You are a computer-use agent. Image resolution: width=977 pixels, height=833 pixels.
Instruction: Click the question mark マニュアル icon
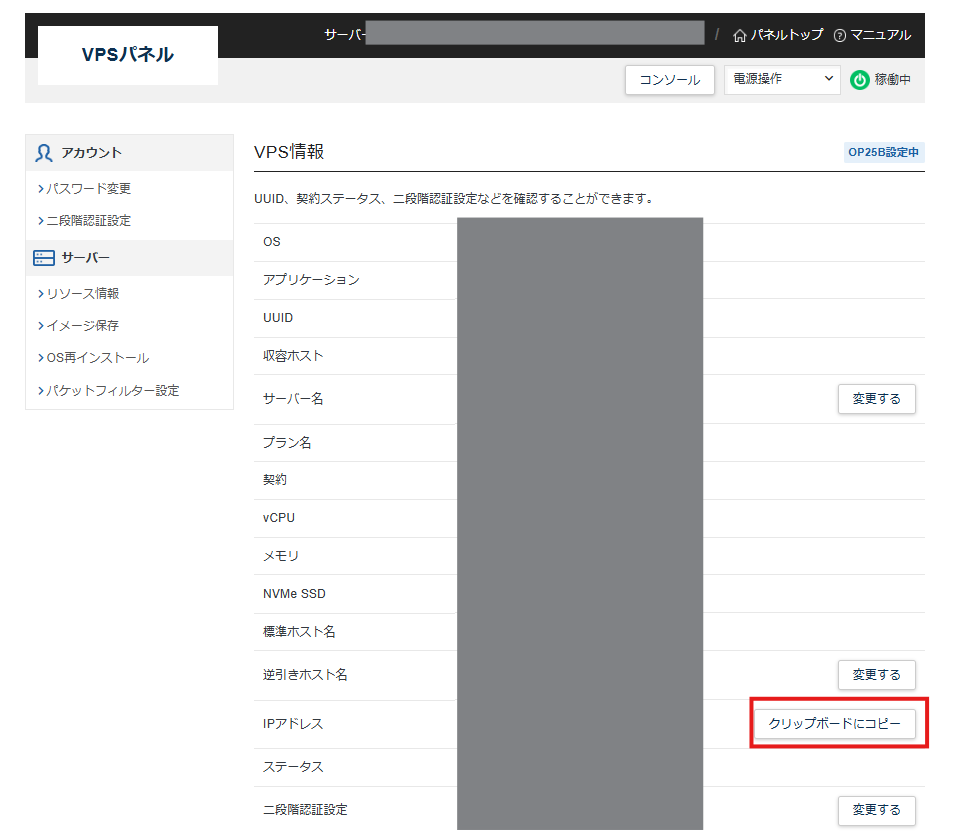point(840,35)
